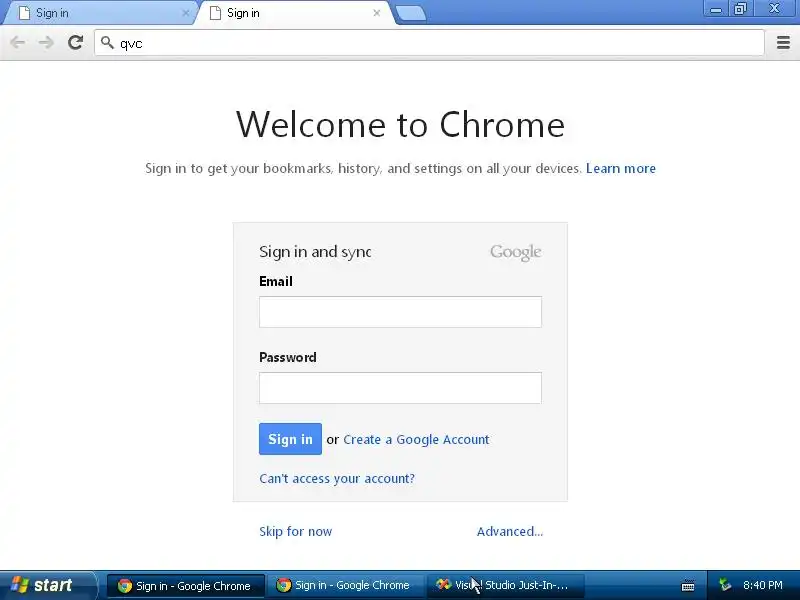Open a new tab with the tab button

[x=411, y=14]
